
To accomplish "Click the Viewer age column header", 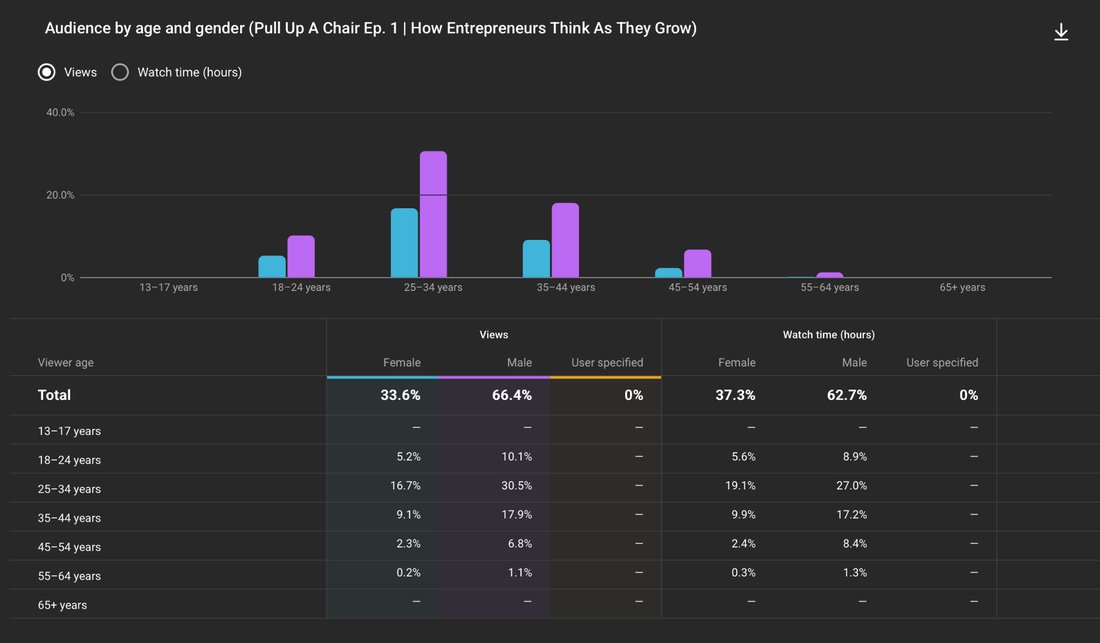I will click(66, 363).
